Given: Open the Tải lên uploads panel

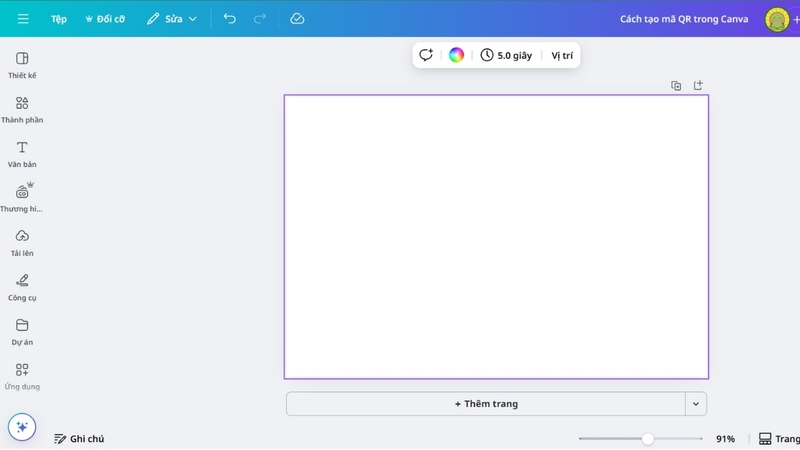Looking at the screenshot, I should [22, 243].
